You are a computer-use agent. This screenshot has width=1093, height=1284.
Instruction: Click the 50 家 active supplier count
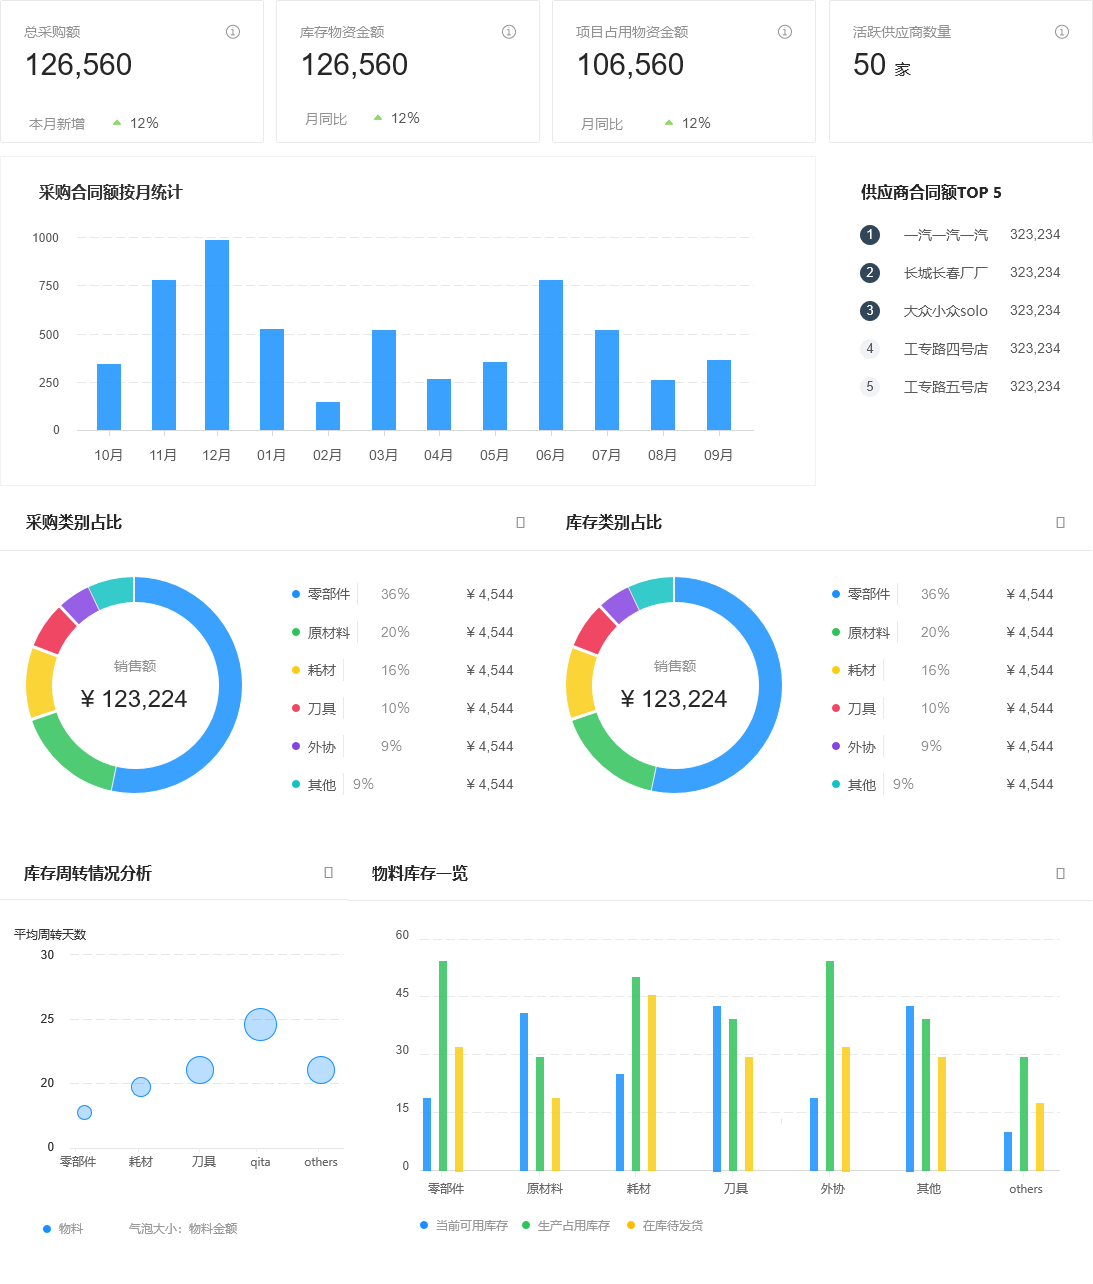coord(882,65)
